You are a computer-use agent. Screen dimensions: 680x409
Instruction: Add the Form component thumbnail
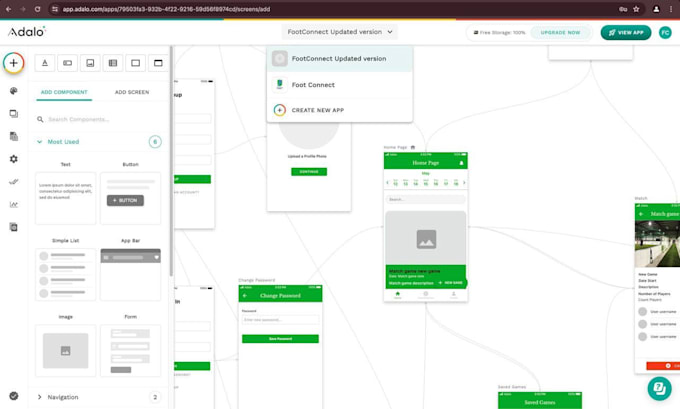pos(131,351)
